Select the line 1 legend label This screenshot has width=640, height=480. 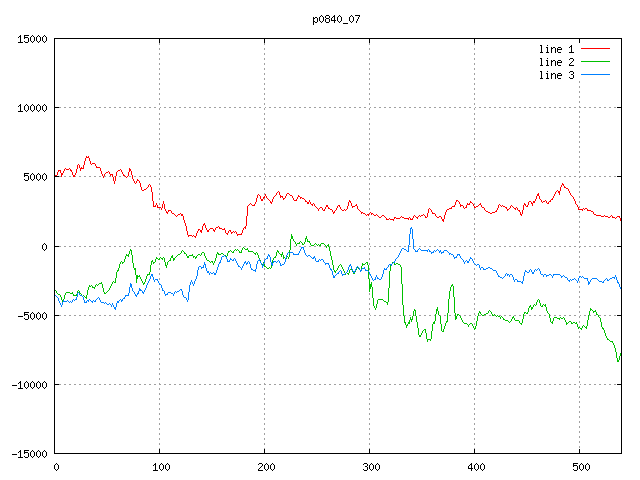(556, 49)
